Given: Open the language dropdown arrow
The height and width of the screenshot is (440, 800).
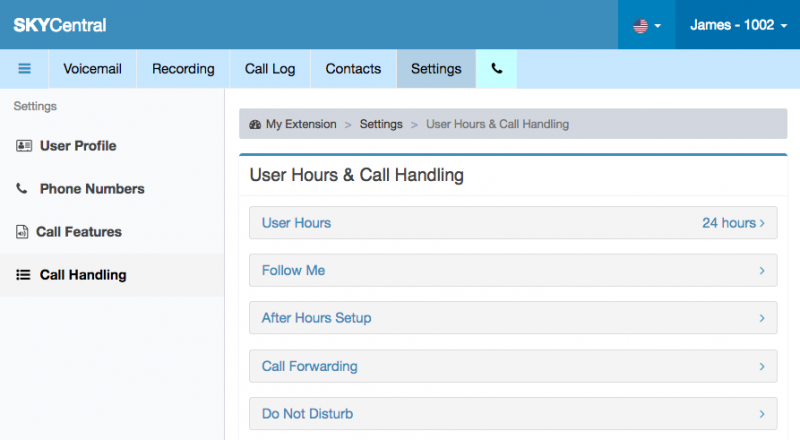Looking at the screenshot, I should 658,26.
